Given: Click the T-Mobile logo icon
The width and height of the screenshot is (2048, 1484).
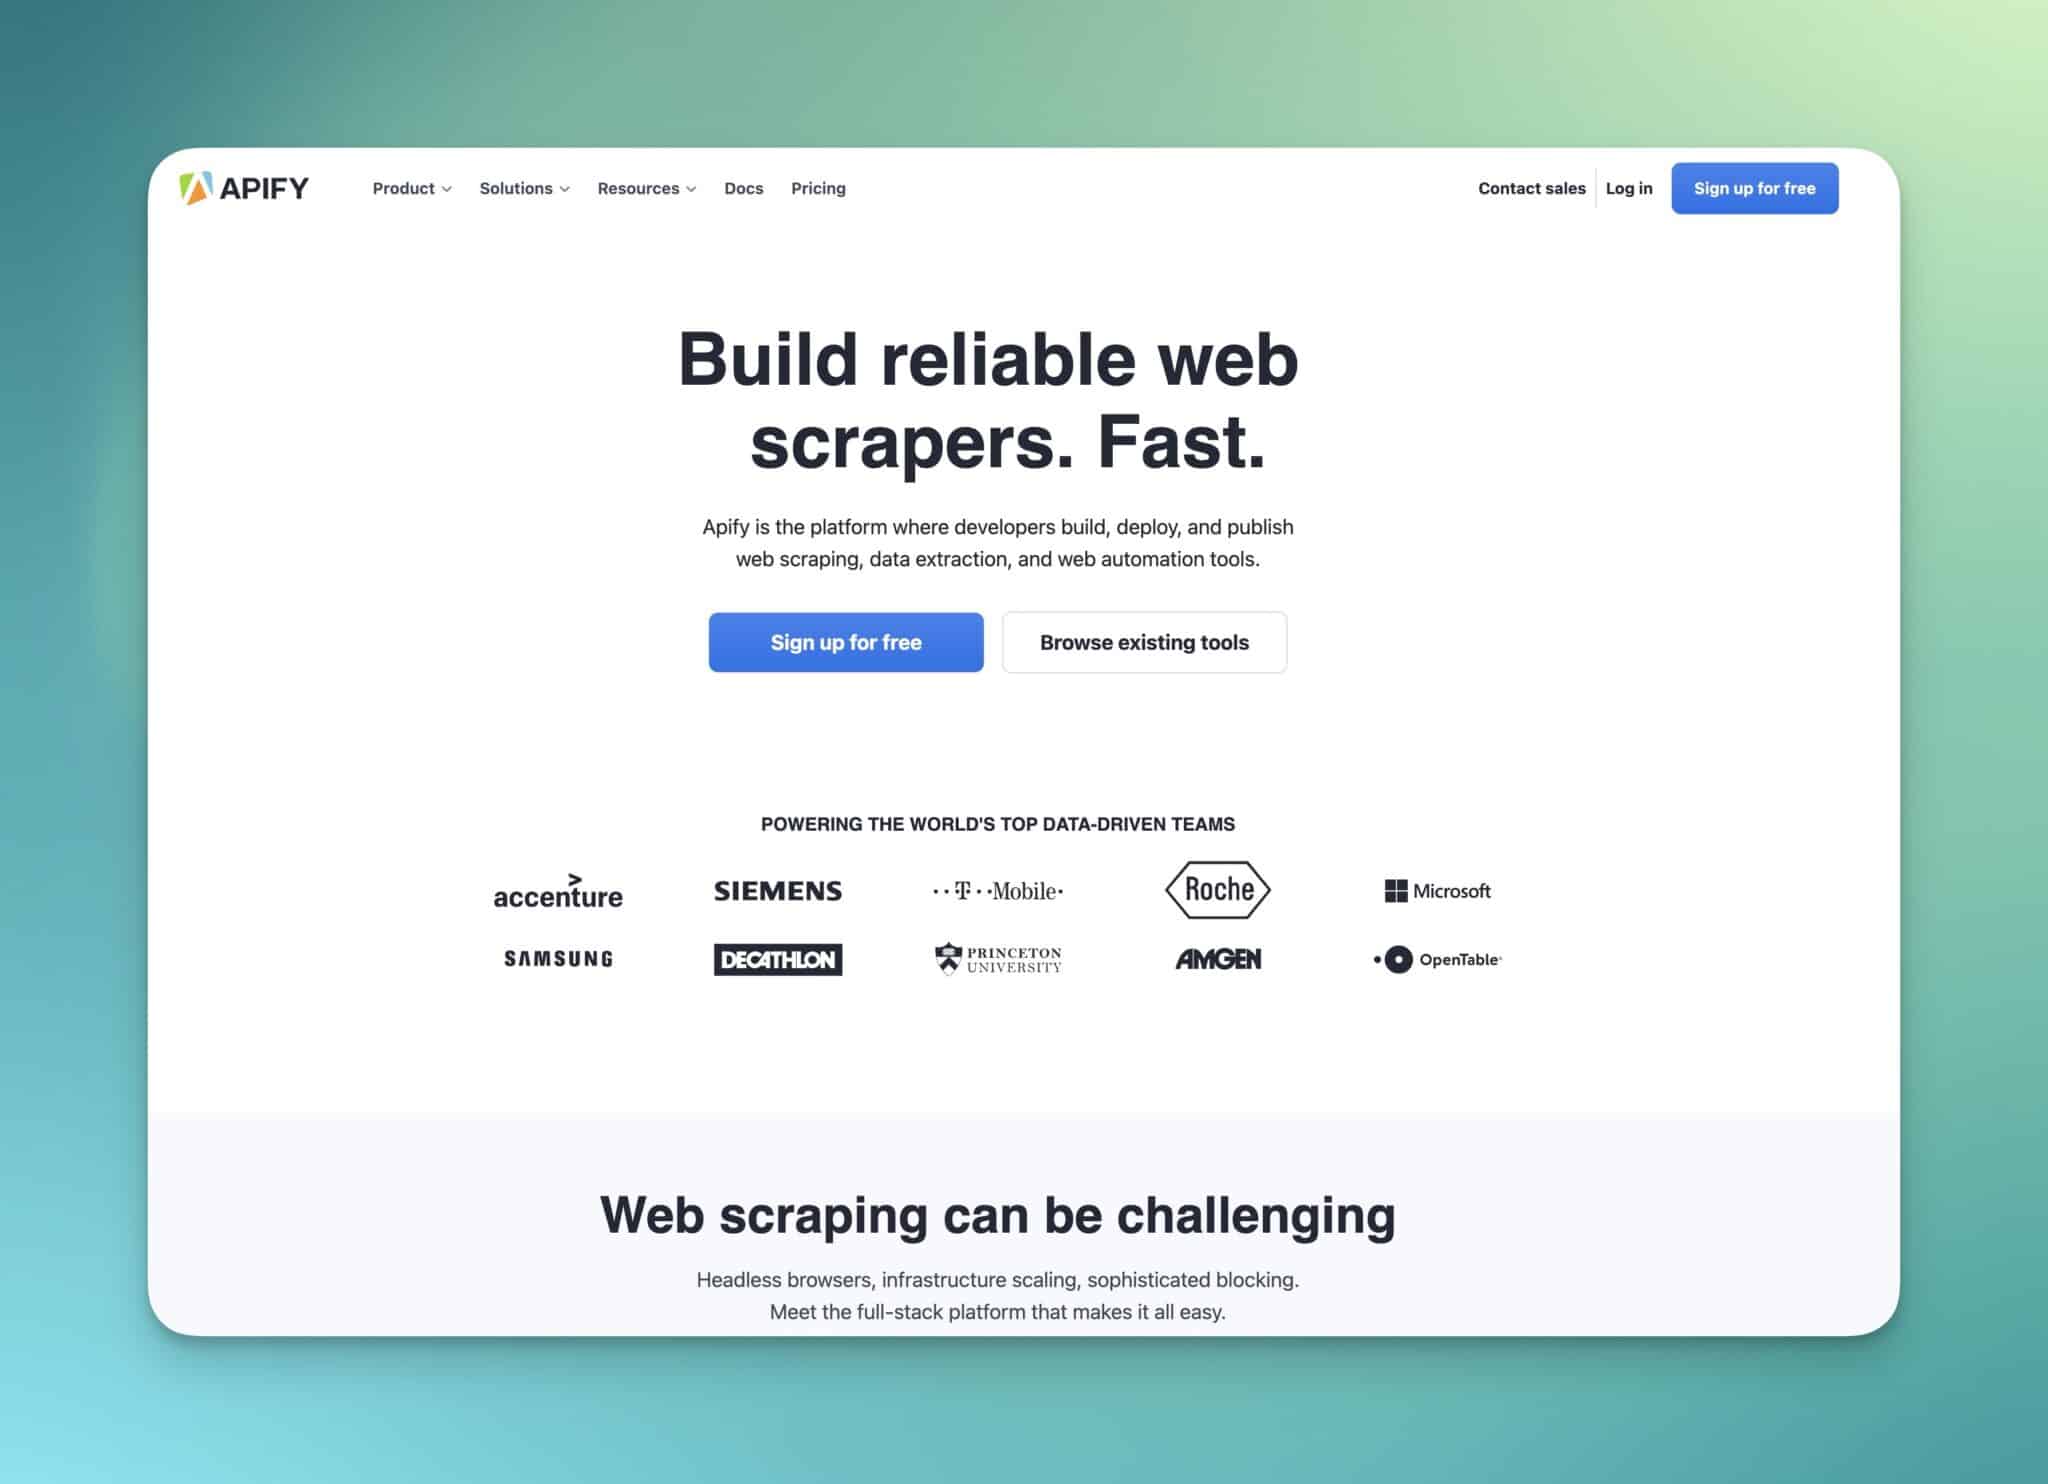Looking at the screenshot, I should 1000,891.
